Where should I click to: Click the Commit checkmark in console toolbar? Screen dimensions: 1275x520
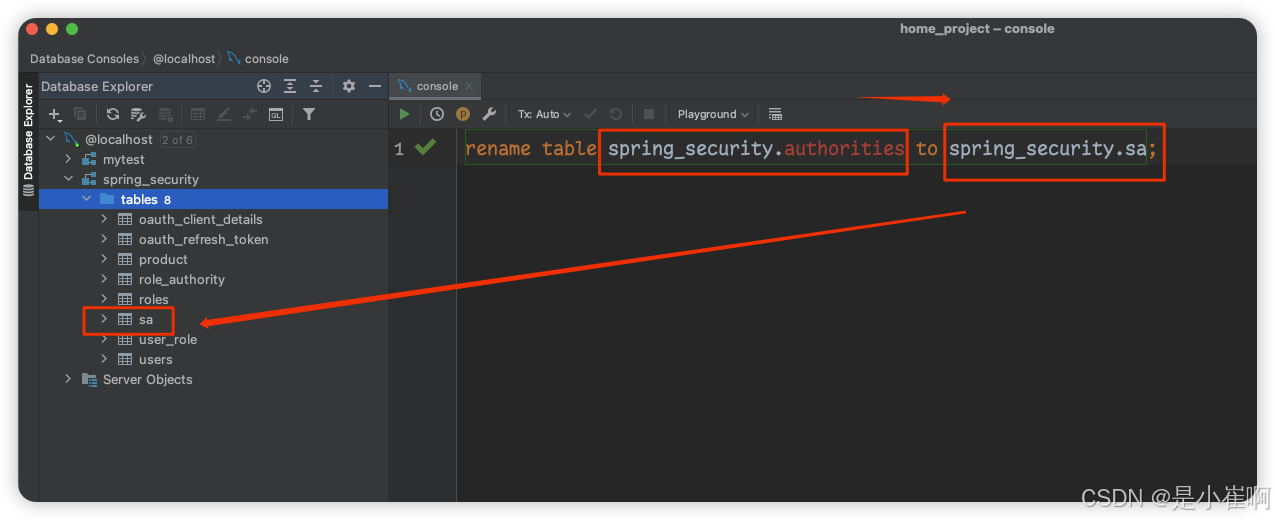point(590,114)
